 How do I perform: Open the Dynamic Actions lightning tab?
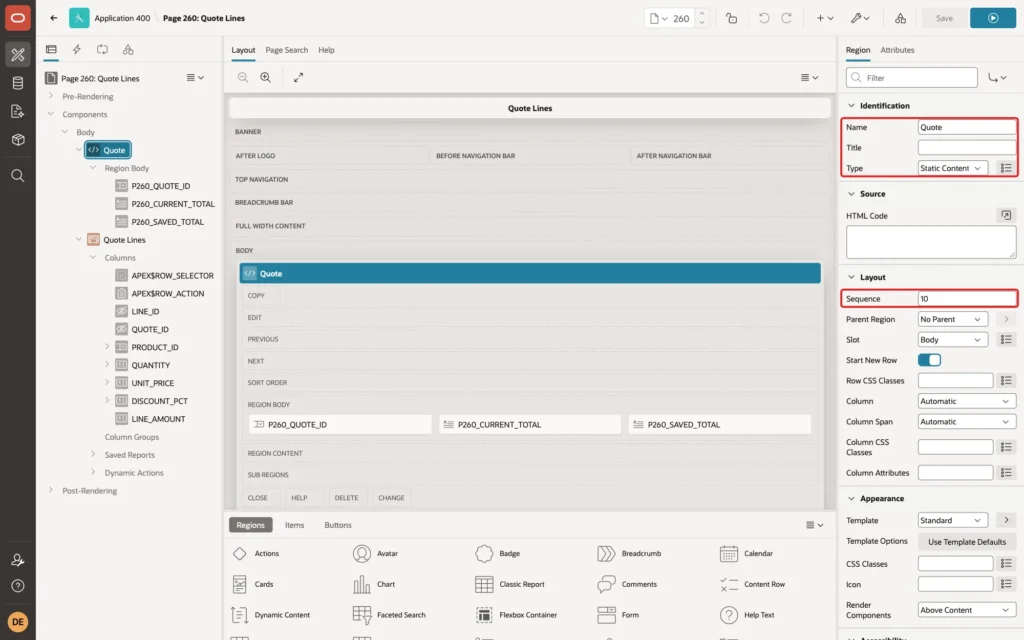tap(76, 50)
